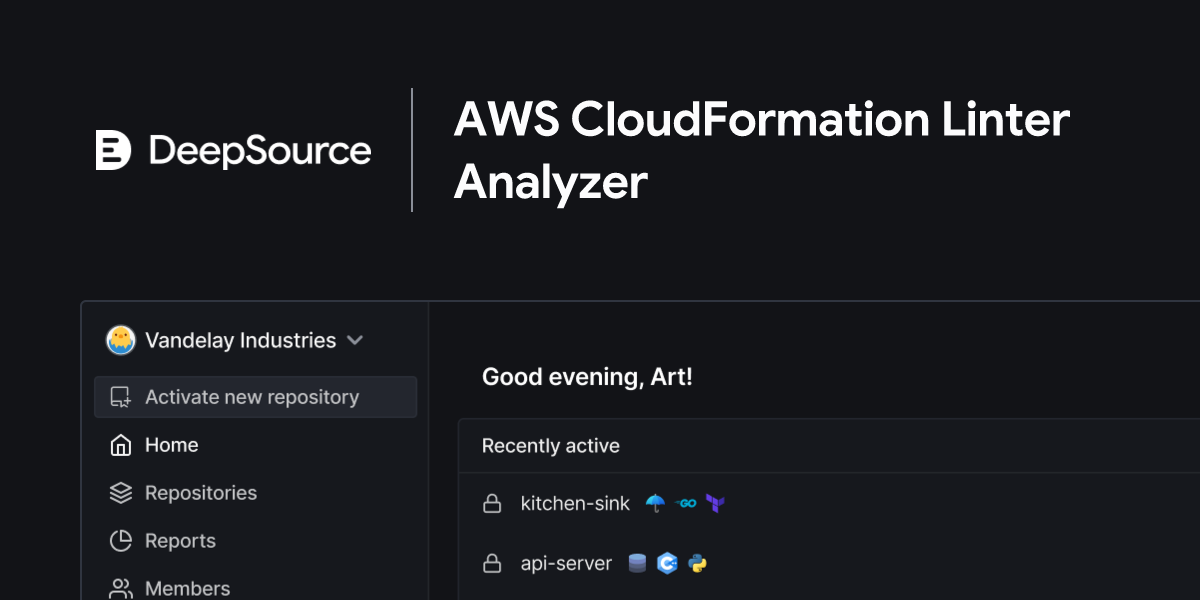Click the lock icon beside api-server
1200x600 pixels.
[x=492, y=563]
